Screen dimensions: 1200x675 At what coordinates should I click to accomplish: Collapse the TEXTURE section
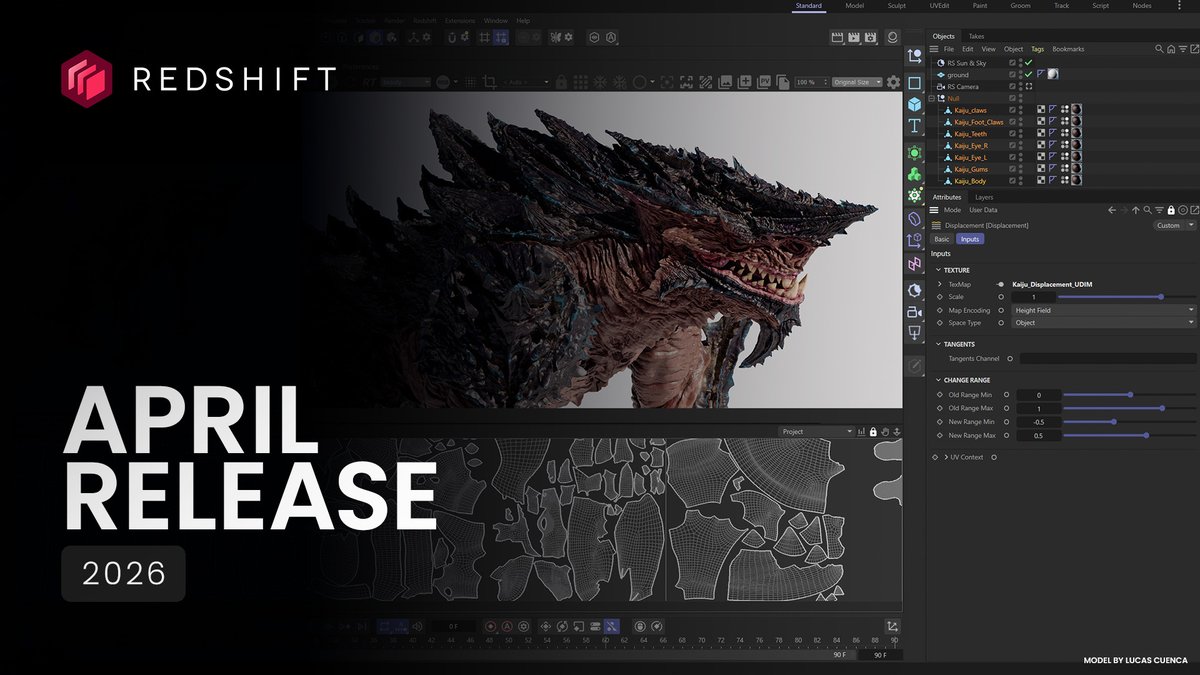coord(939,270)
